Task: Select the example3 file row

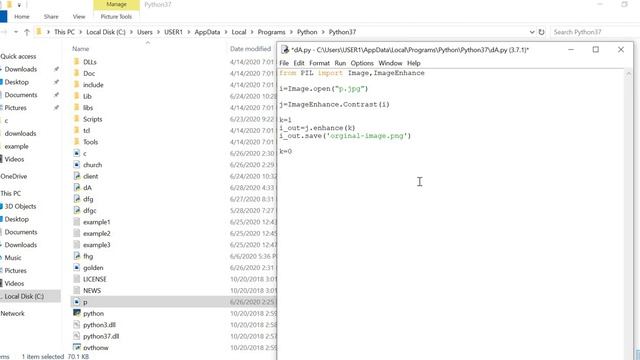Action: point(173,245)
